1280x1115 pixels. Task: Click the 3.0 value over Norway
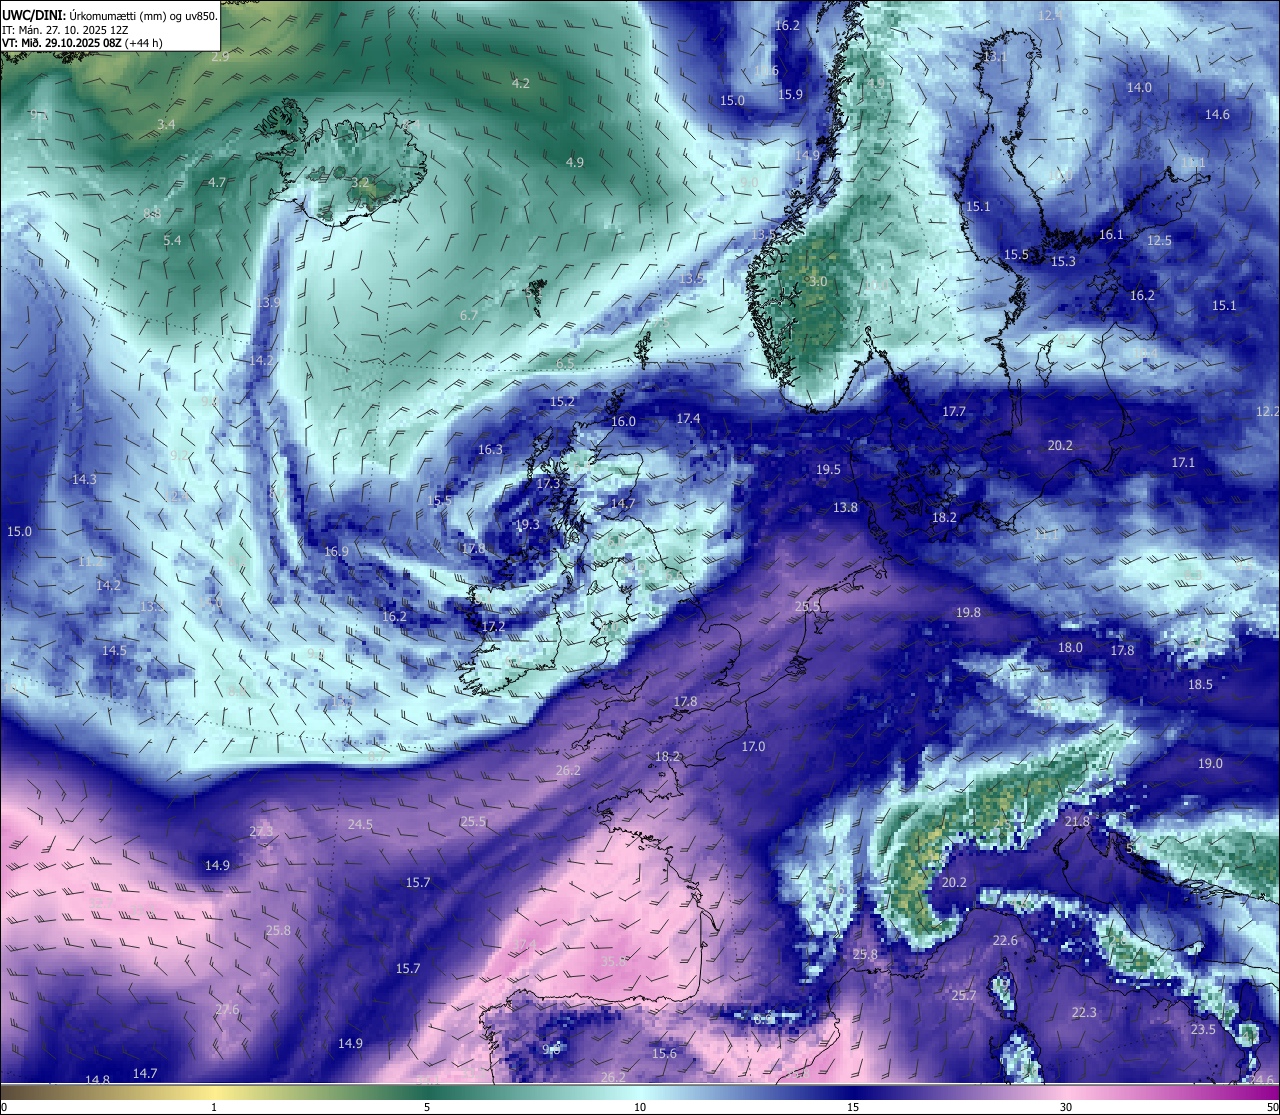click(818, 282)
